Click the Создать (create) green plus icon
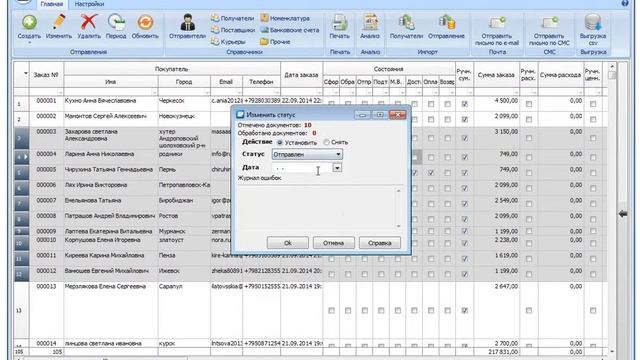The height and width of the screenshot is (360, 640). 29,22
